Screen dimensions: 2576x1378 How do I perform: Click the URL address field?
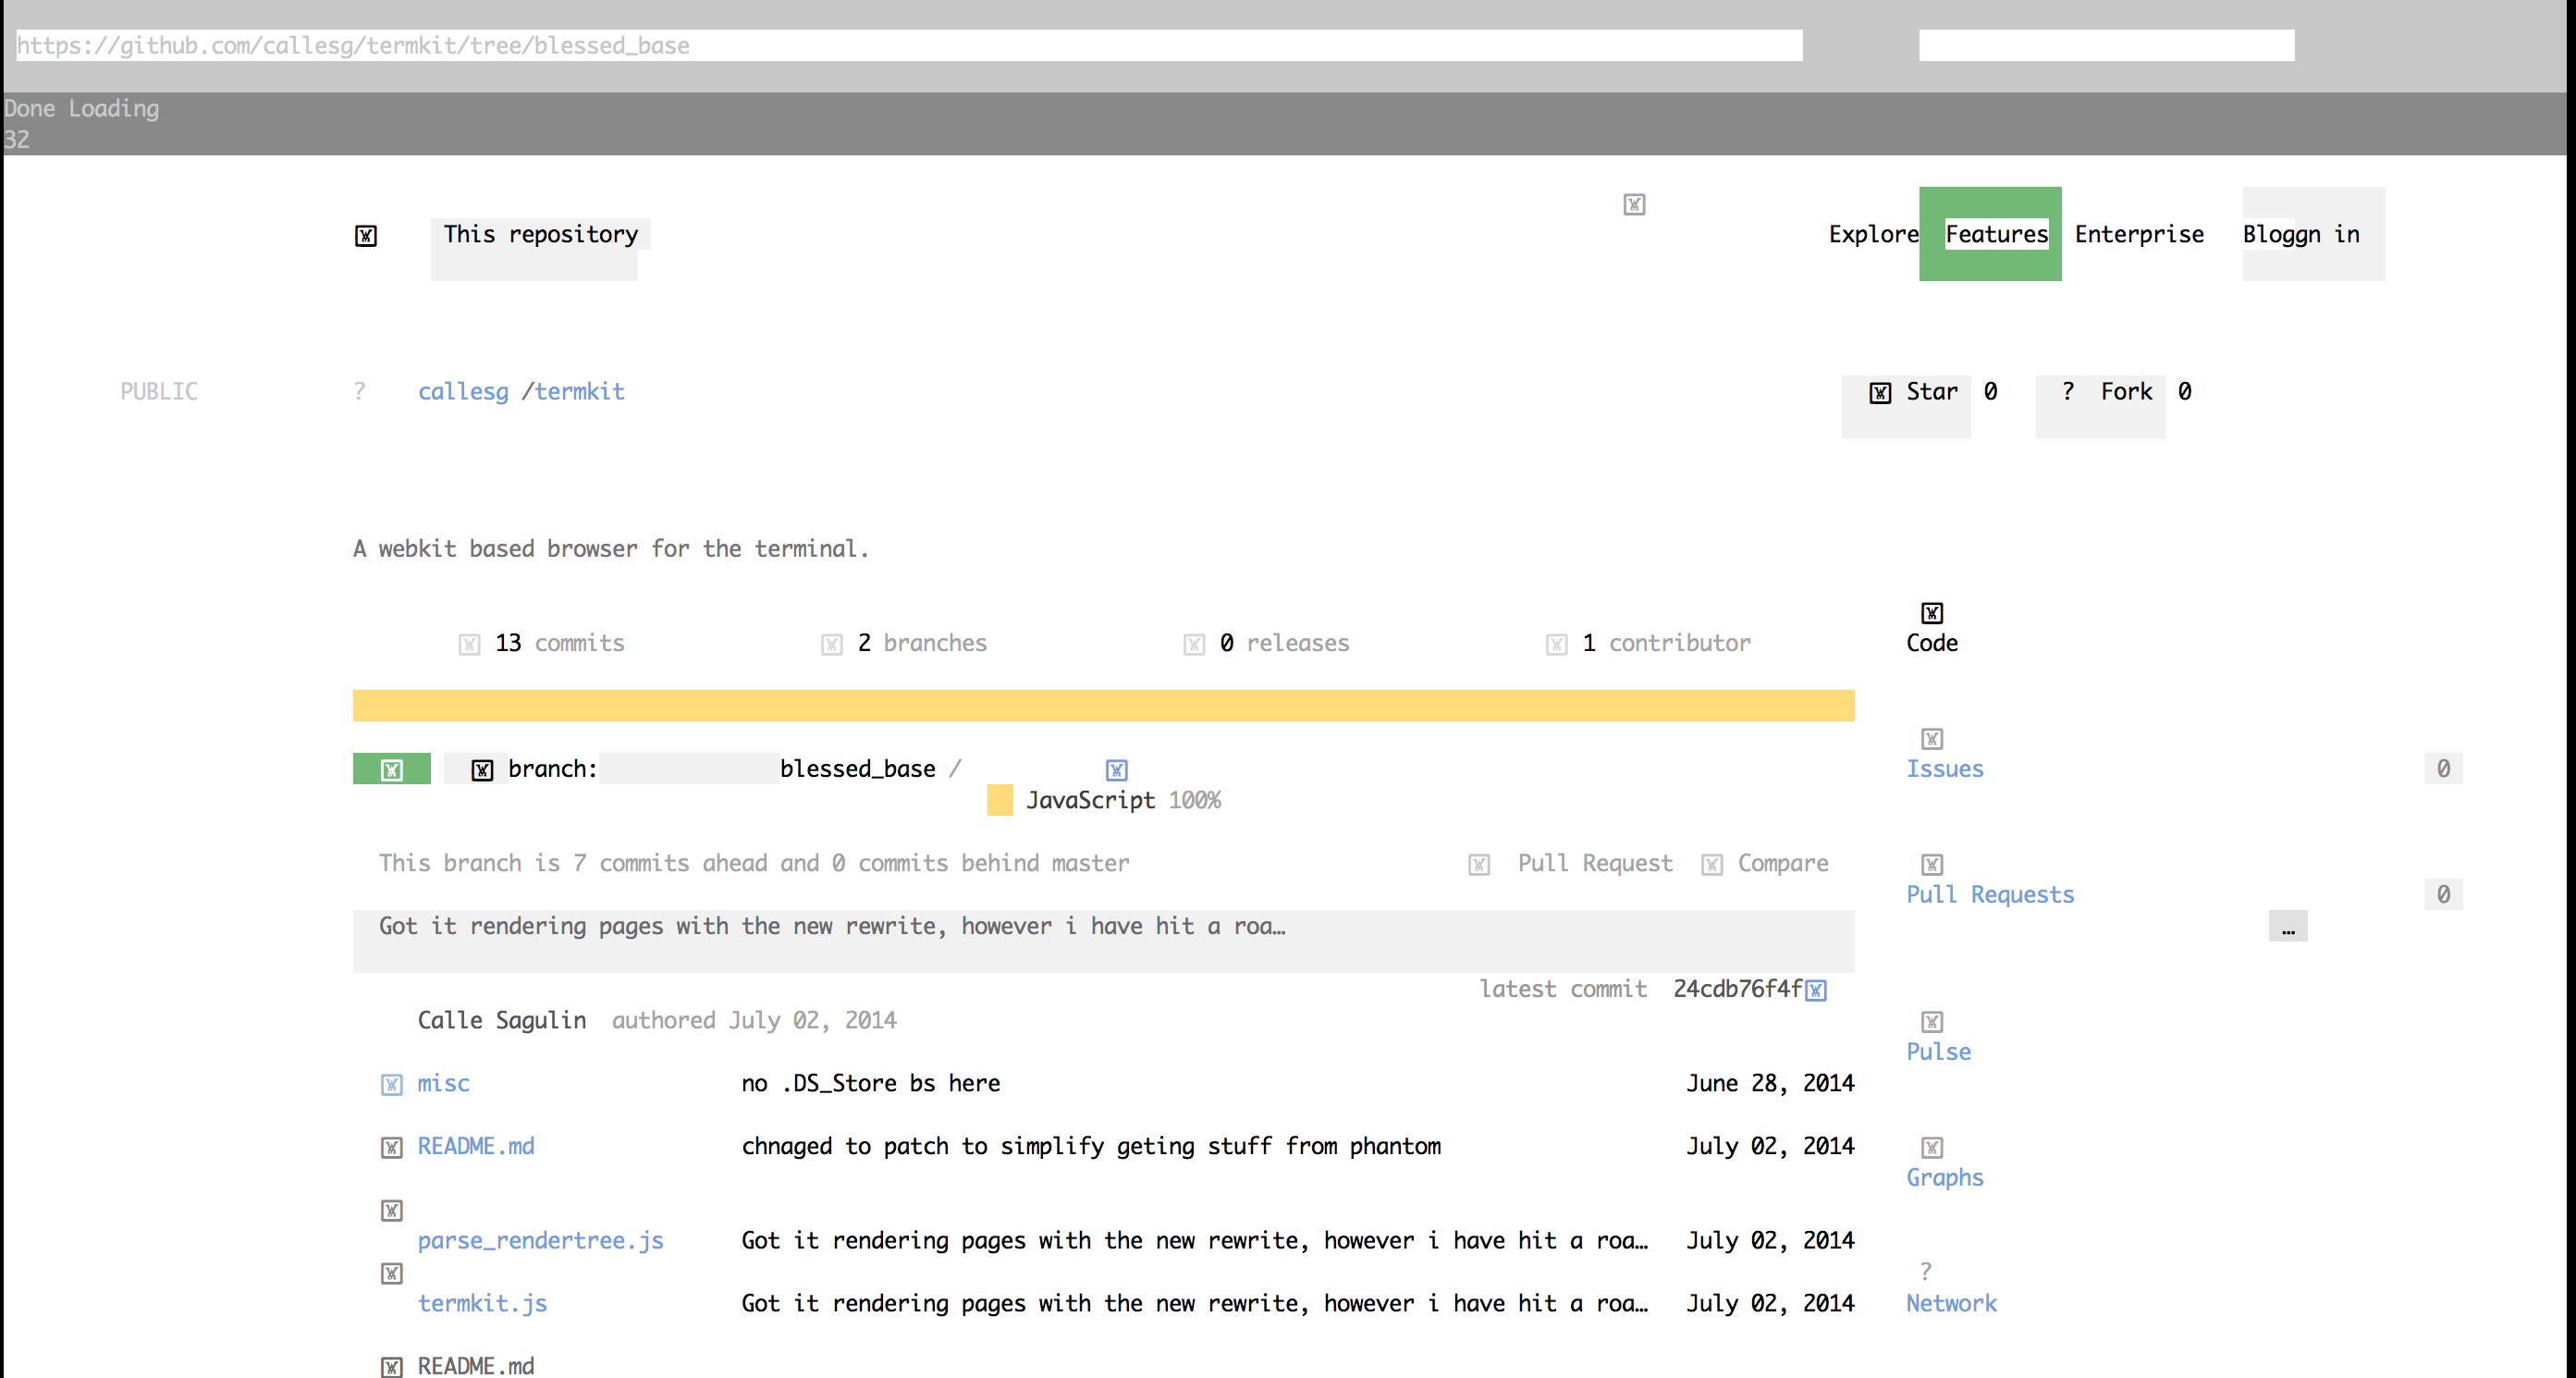coord(909,45)
